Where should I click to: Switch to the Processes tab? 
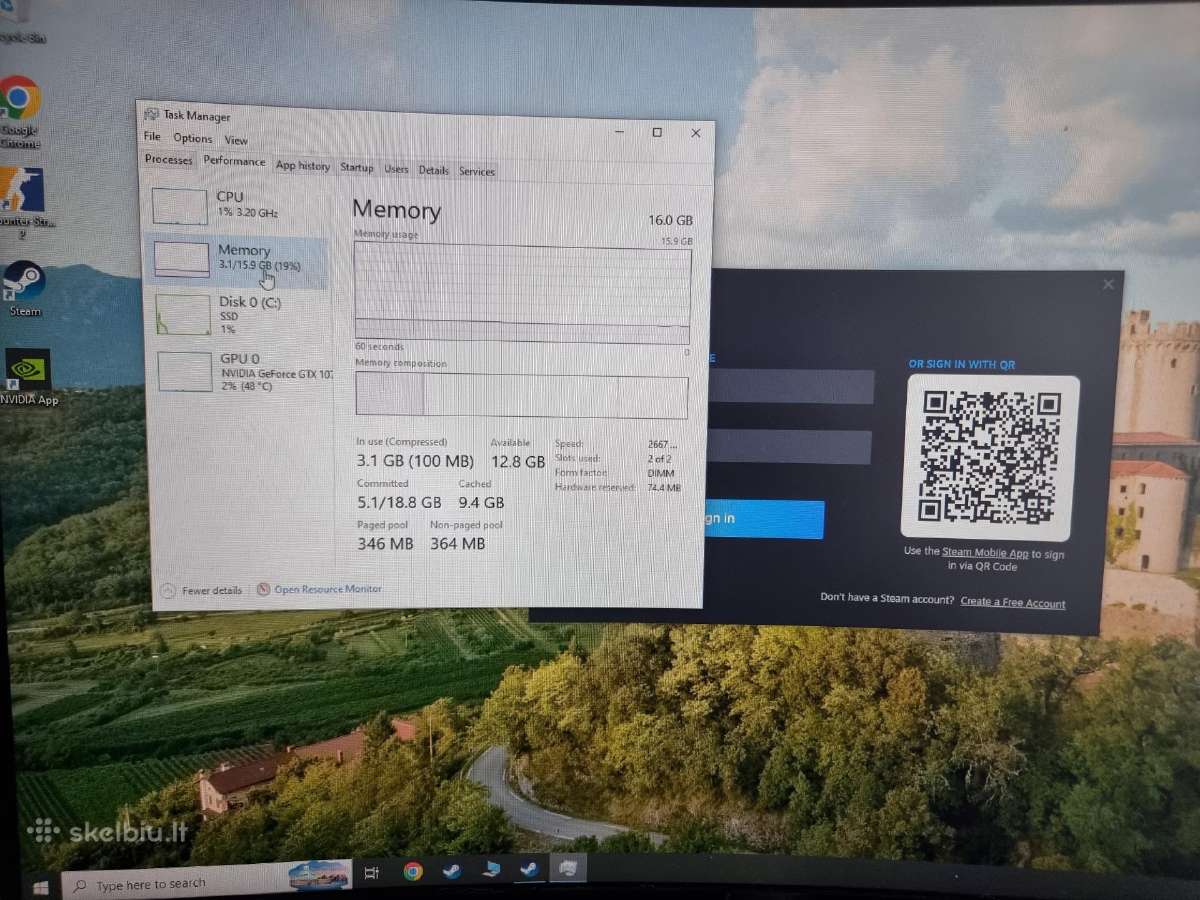tap(168, 160)
